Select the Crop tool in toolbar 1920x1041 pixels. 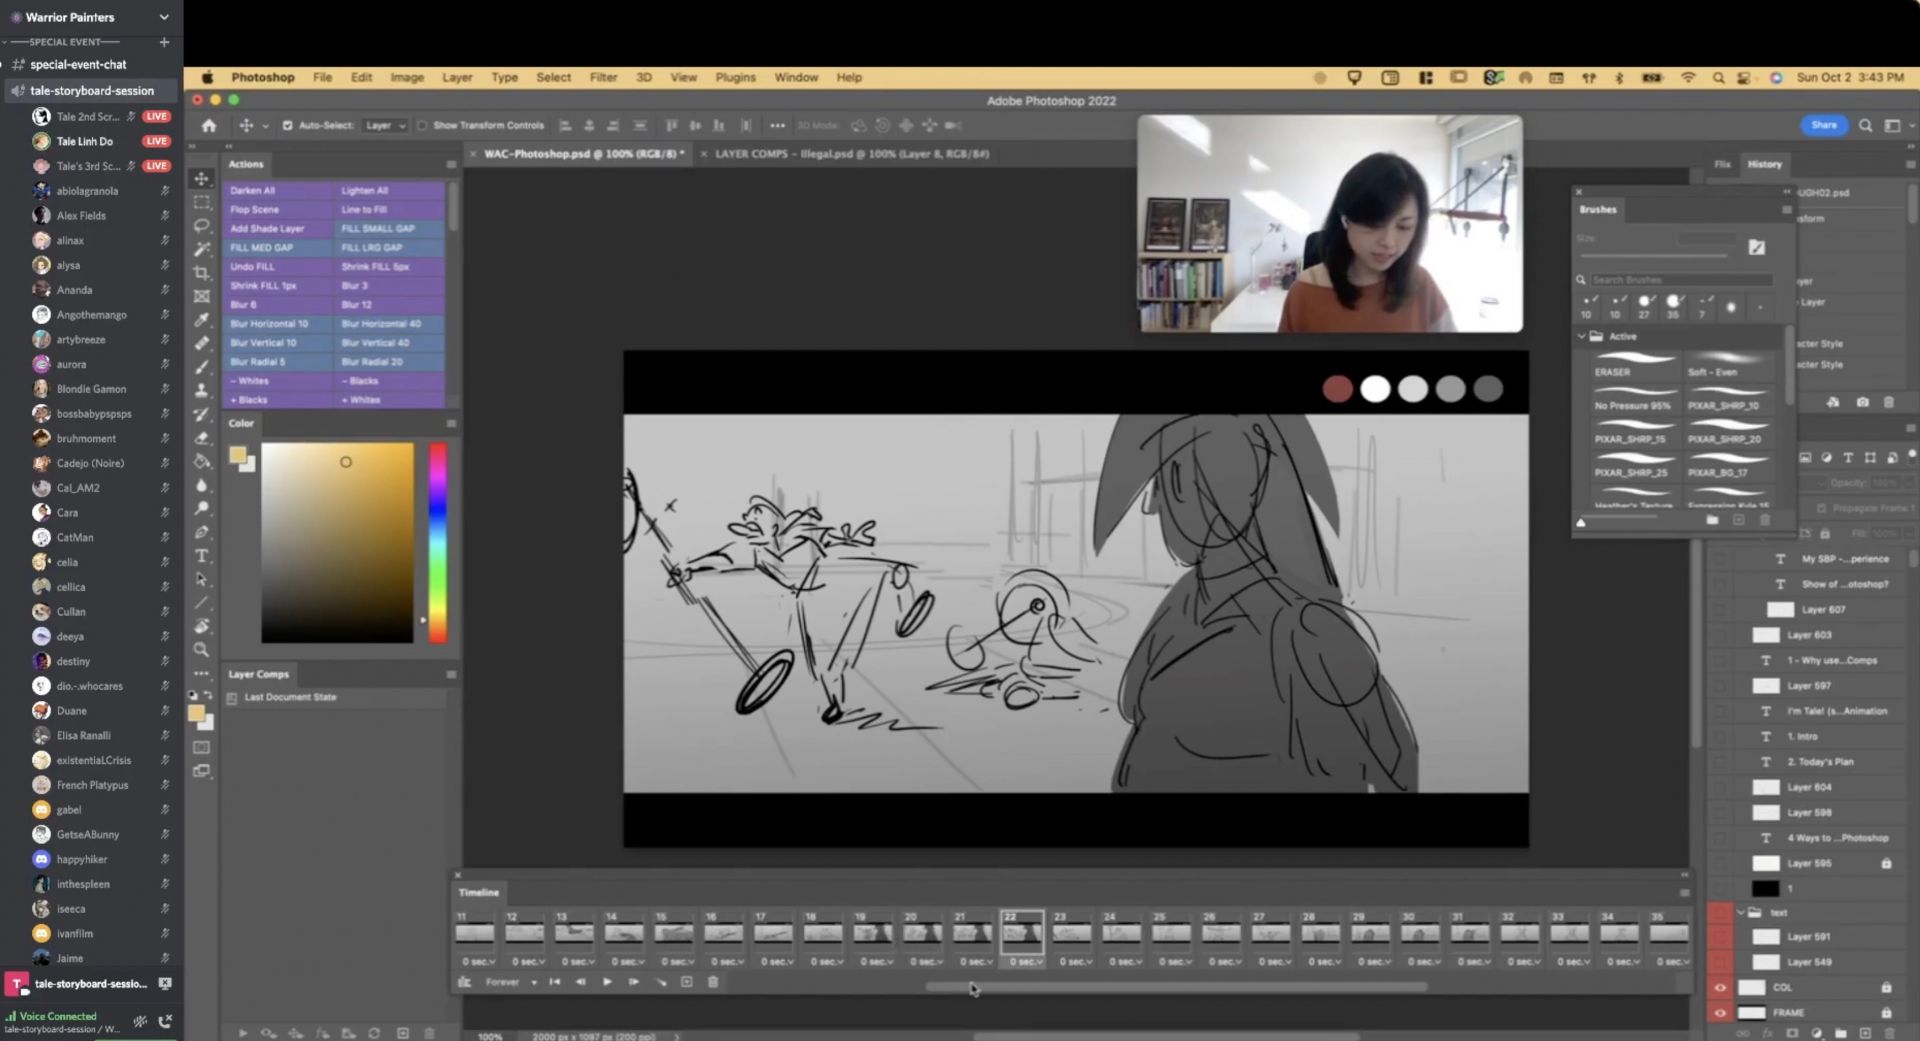(x=202, y=273)
